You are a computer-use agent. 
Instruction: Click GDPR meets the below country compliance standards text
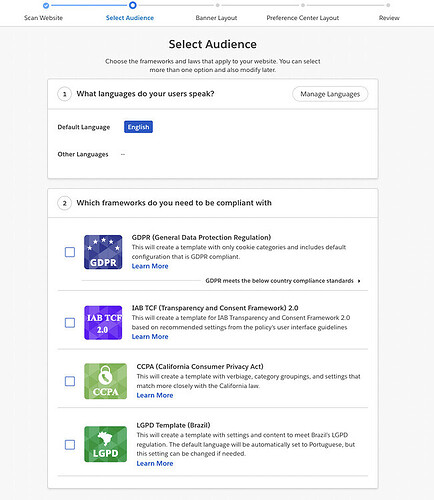pos(279,281)
